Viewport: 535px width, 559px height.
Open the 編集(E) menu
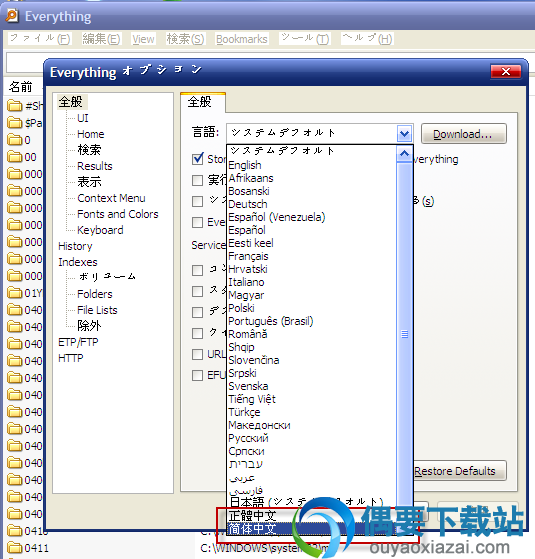tap(101, 39)
